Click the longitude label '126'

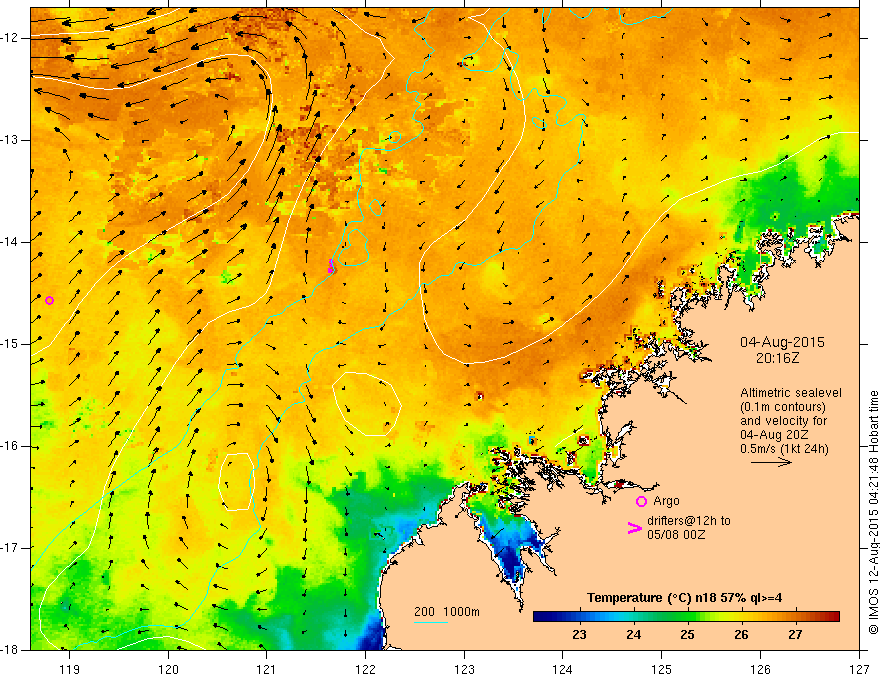pyautogui.click(x=760, y=669)
